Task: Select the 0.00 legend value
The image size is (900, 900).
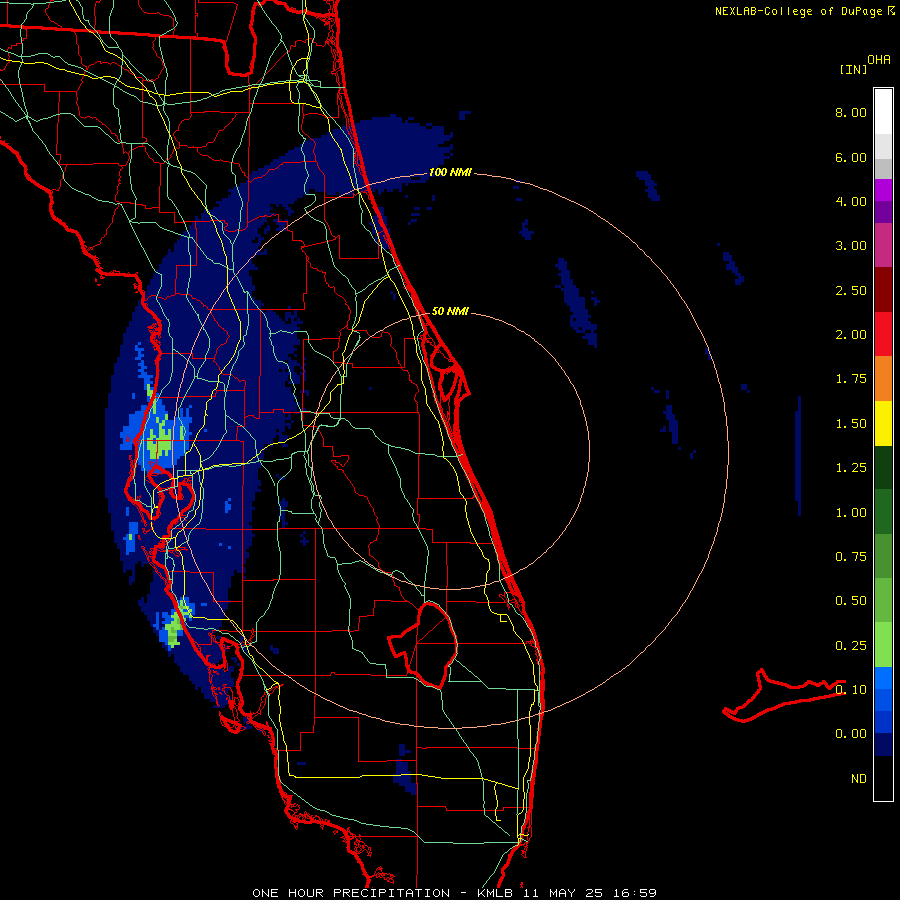Action: [851, 734]
